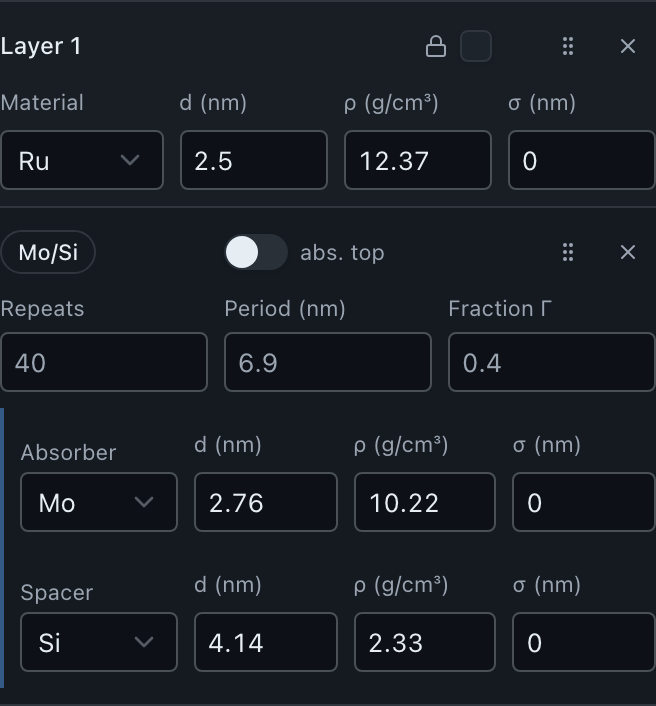Click the abs. top label
The width and height of the screenshot is (656, 706).
pos(342,253)
